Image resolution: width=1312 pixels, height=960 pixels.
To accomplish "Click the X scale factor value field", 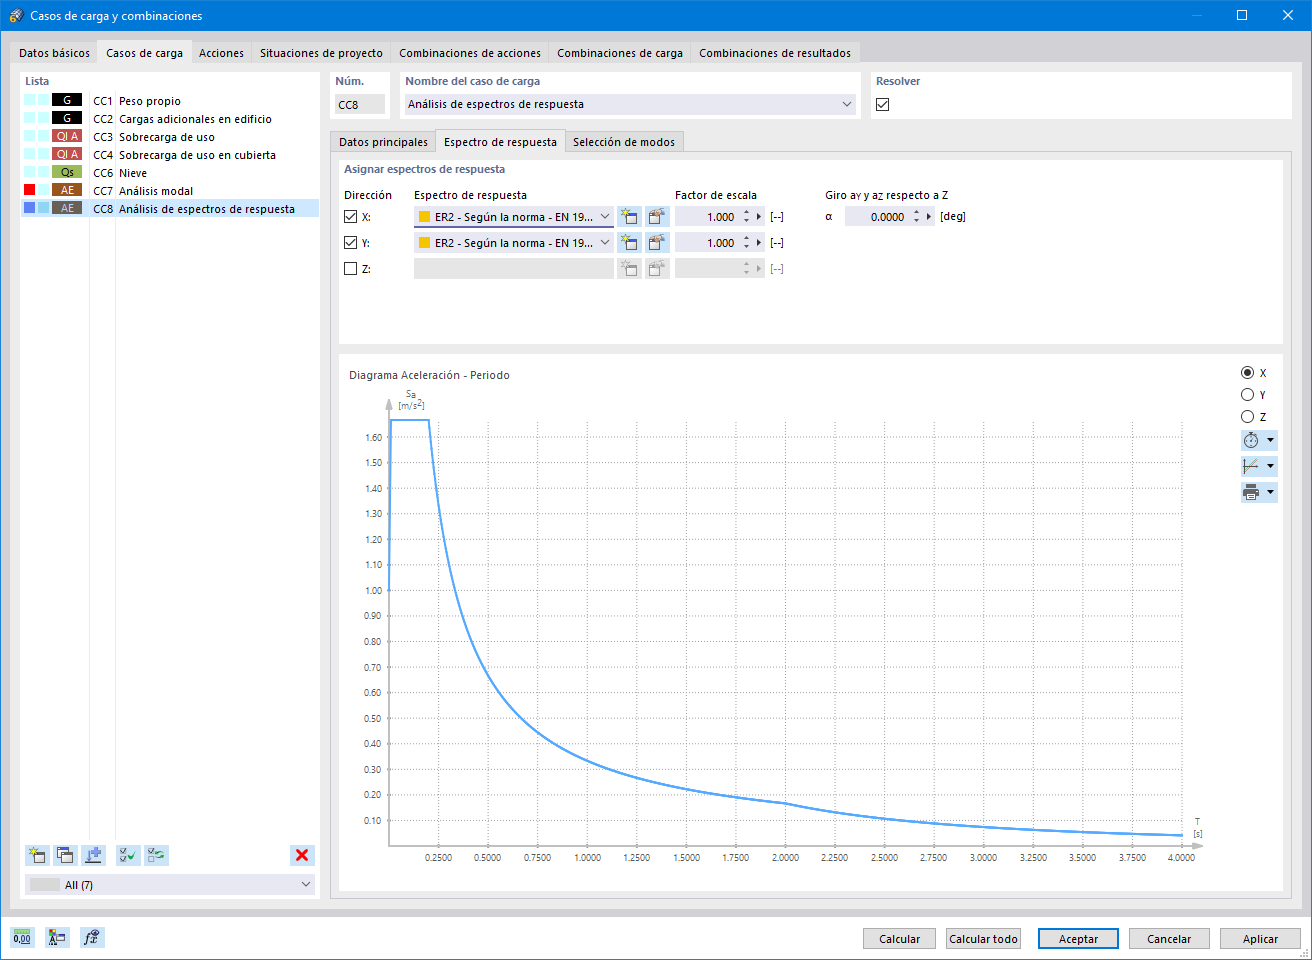I will click(708, 217).
